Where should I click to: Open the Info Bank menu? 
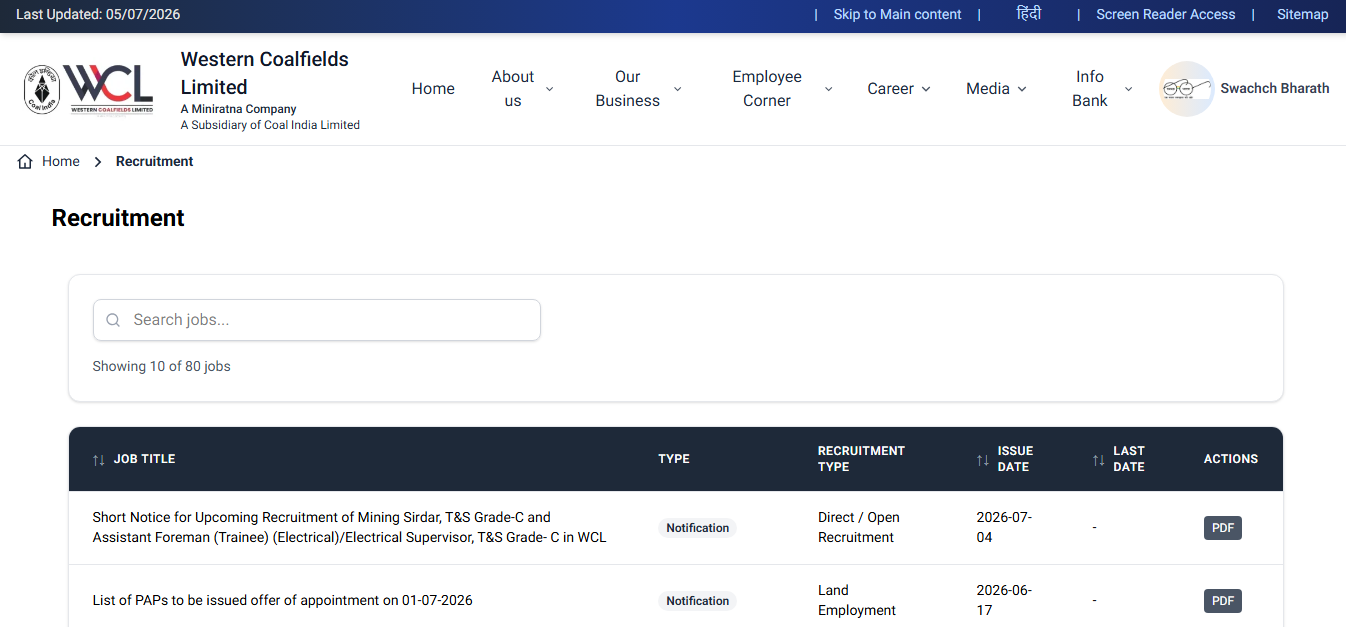1090,89
